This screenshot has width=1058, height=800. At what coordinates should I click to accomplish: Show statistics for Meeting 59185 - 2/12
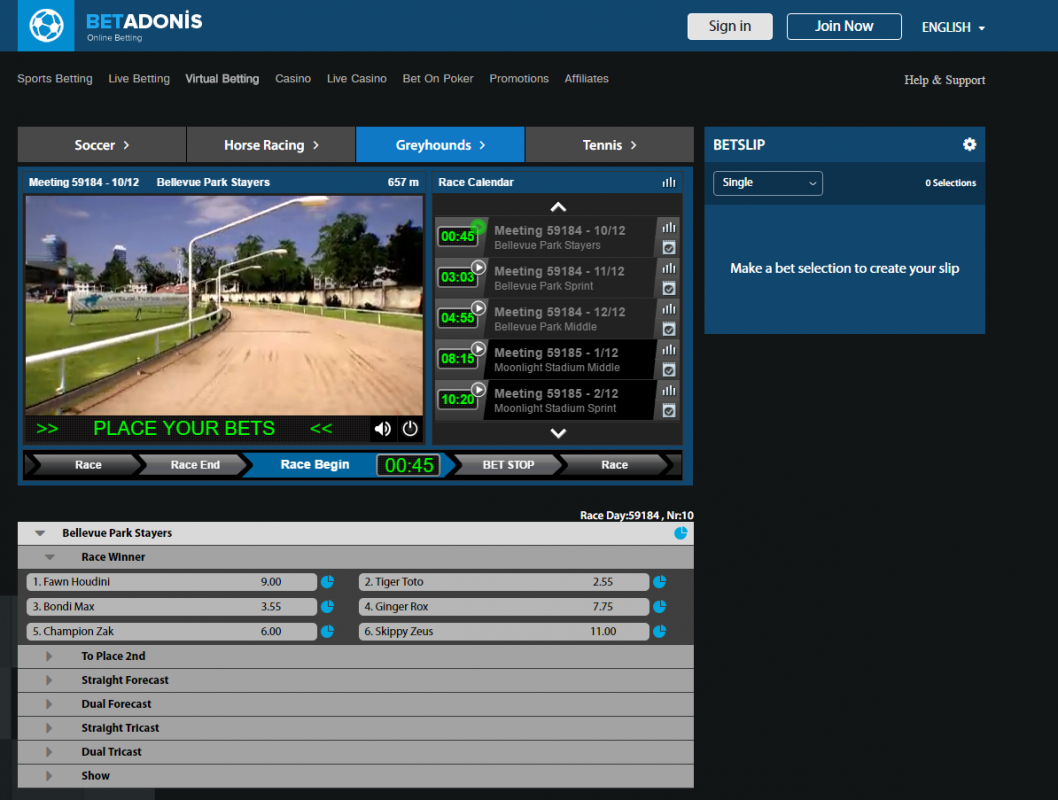tap(669, 390)
